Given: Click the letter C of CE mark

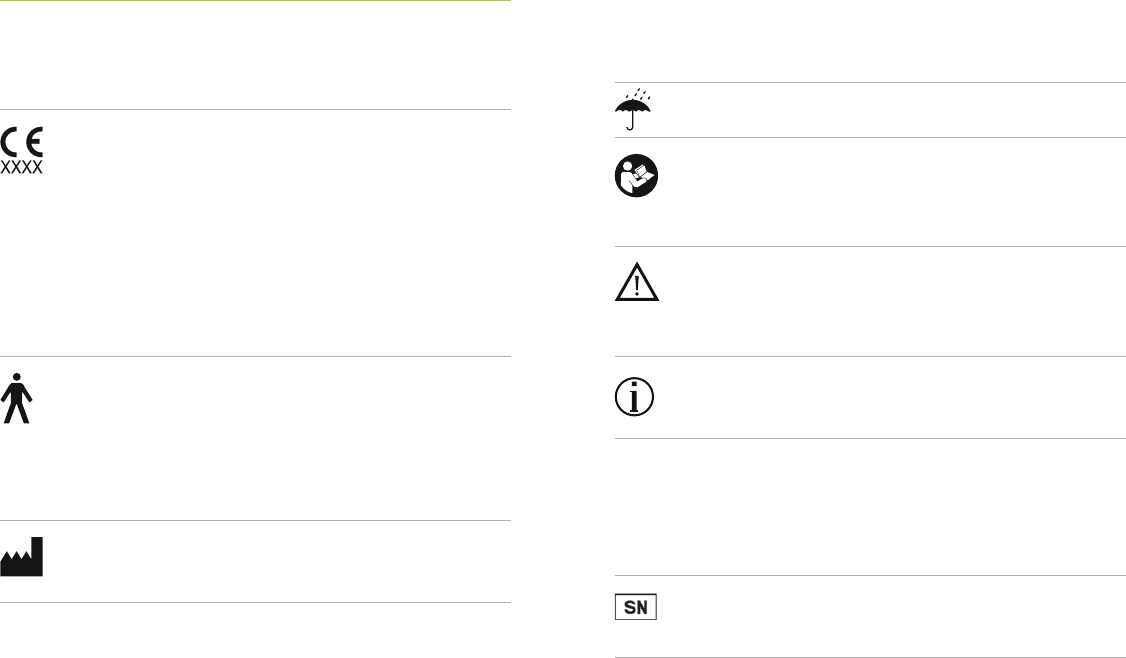Looking at the screenshot, I should tap(9, 142).
